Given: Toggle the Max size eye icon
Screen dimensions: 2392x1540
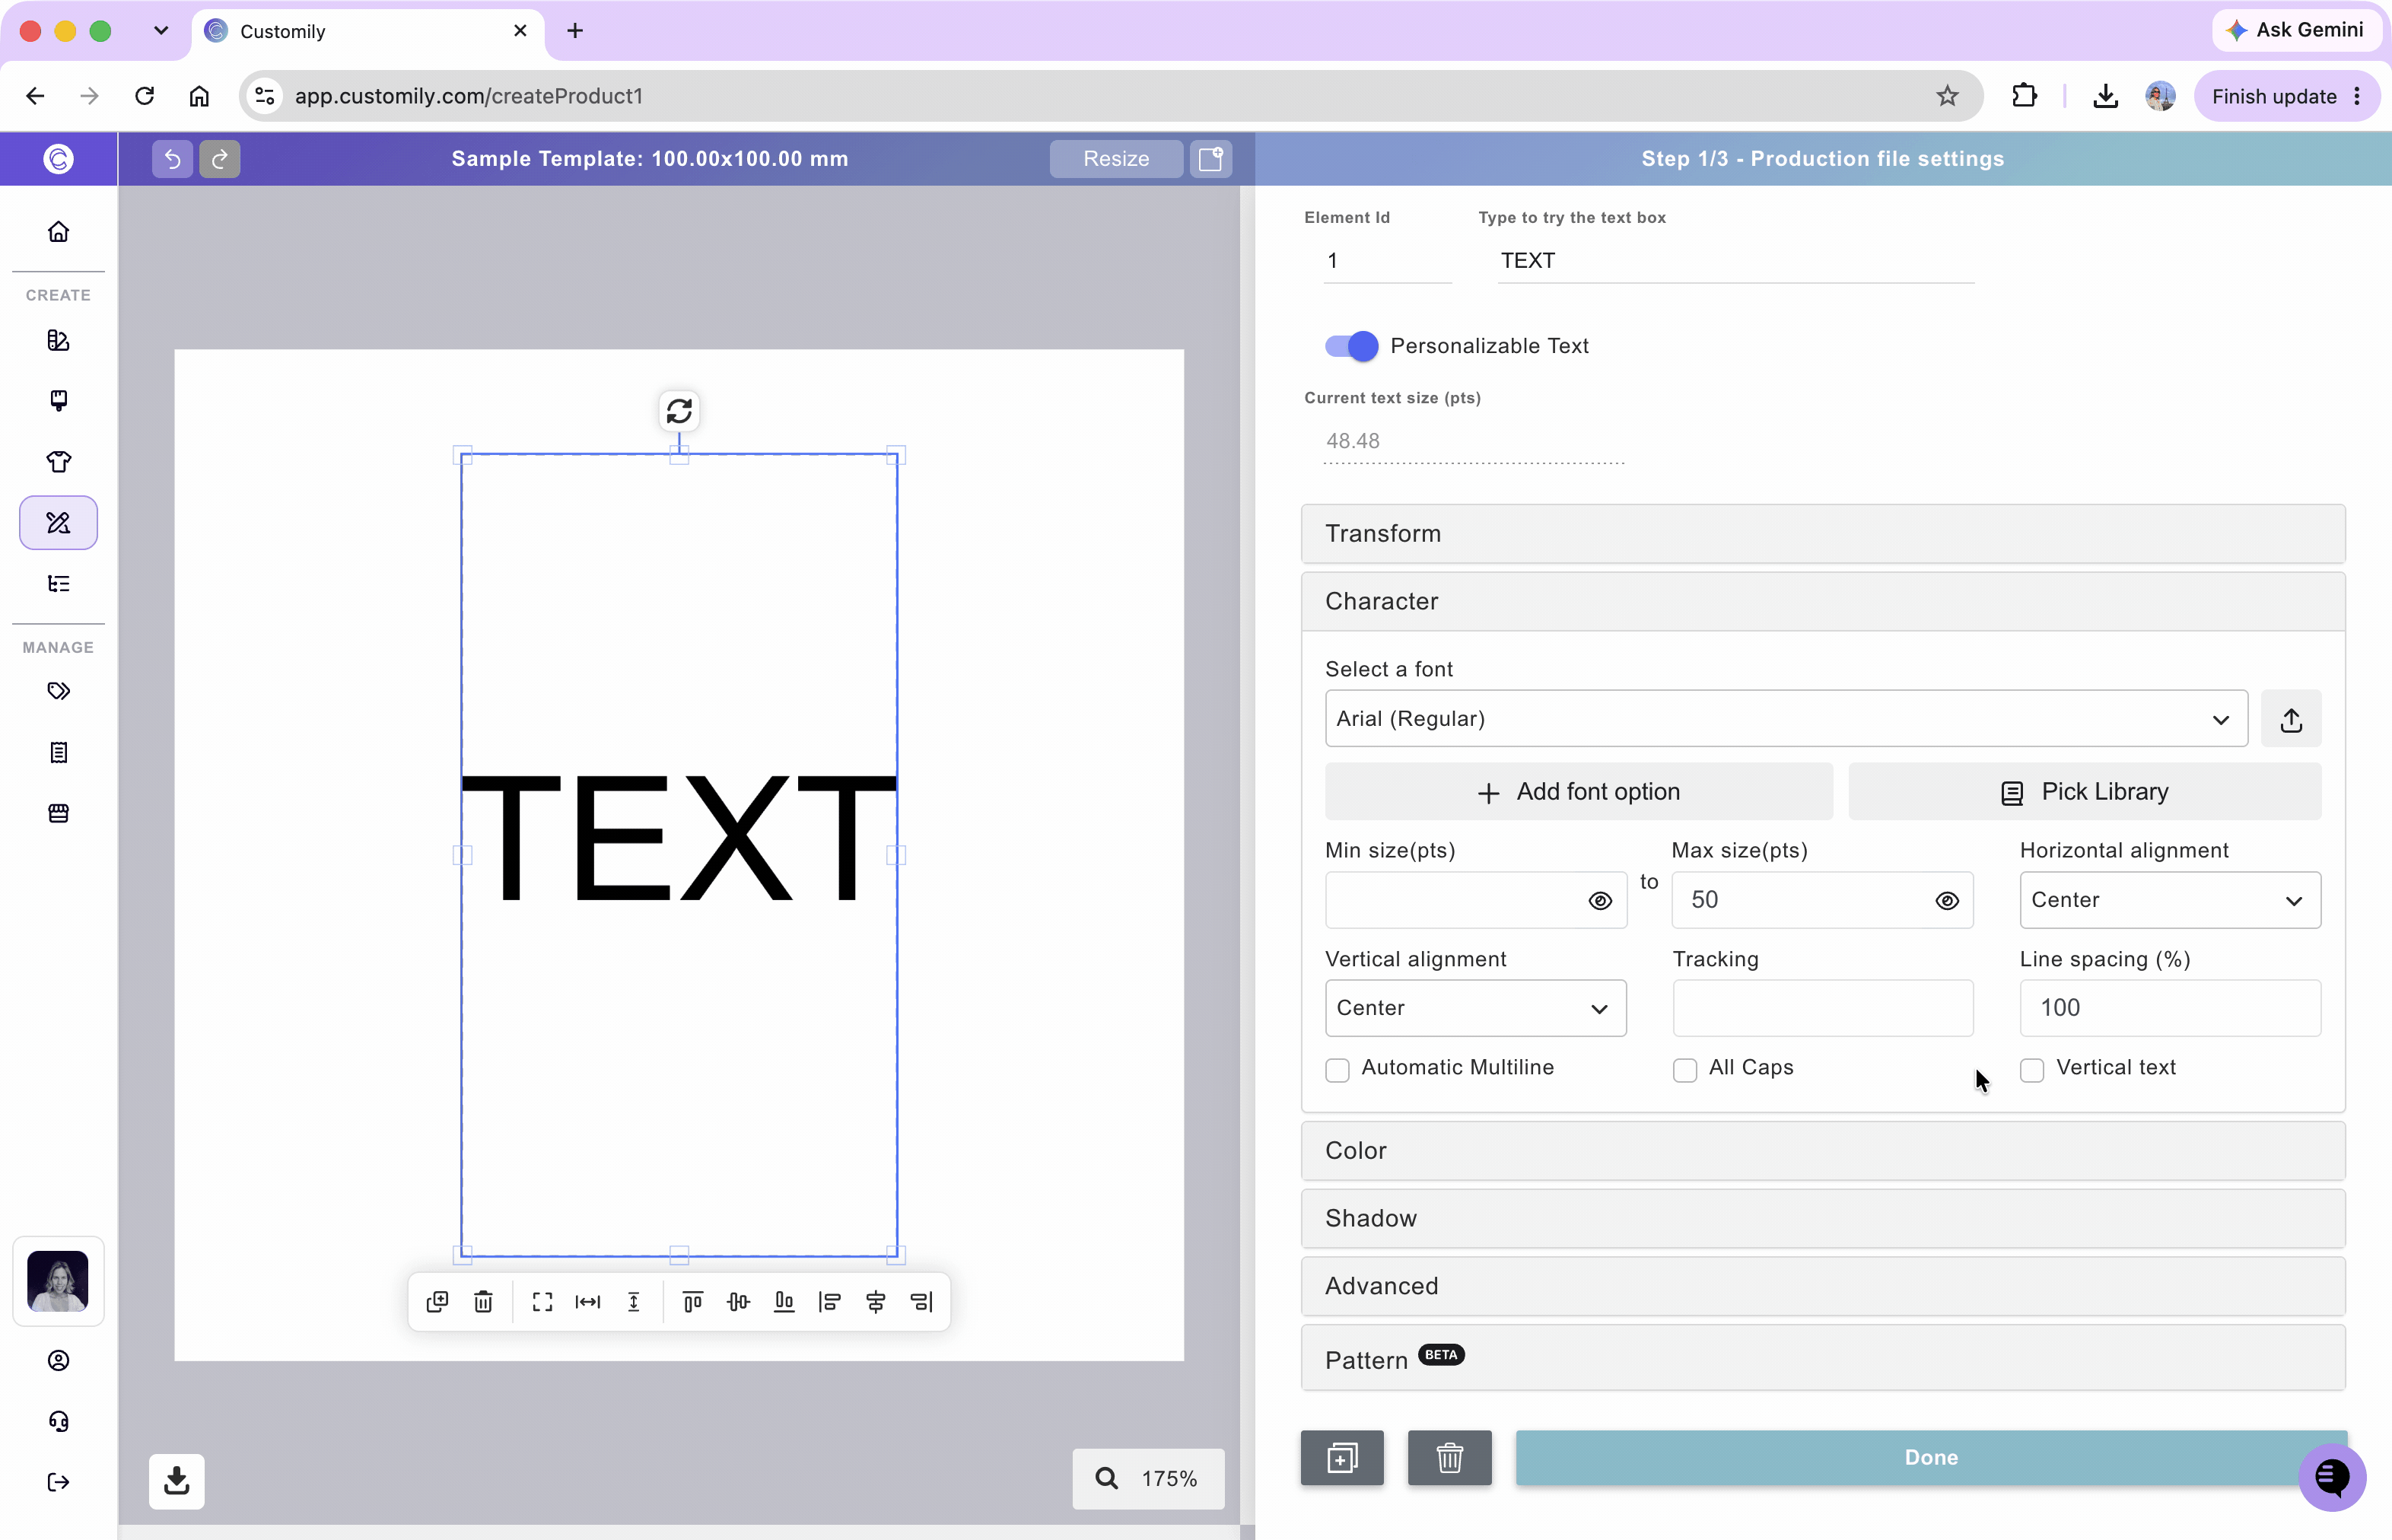Looking at the screenshot, I should click(1947, 901).
